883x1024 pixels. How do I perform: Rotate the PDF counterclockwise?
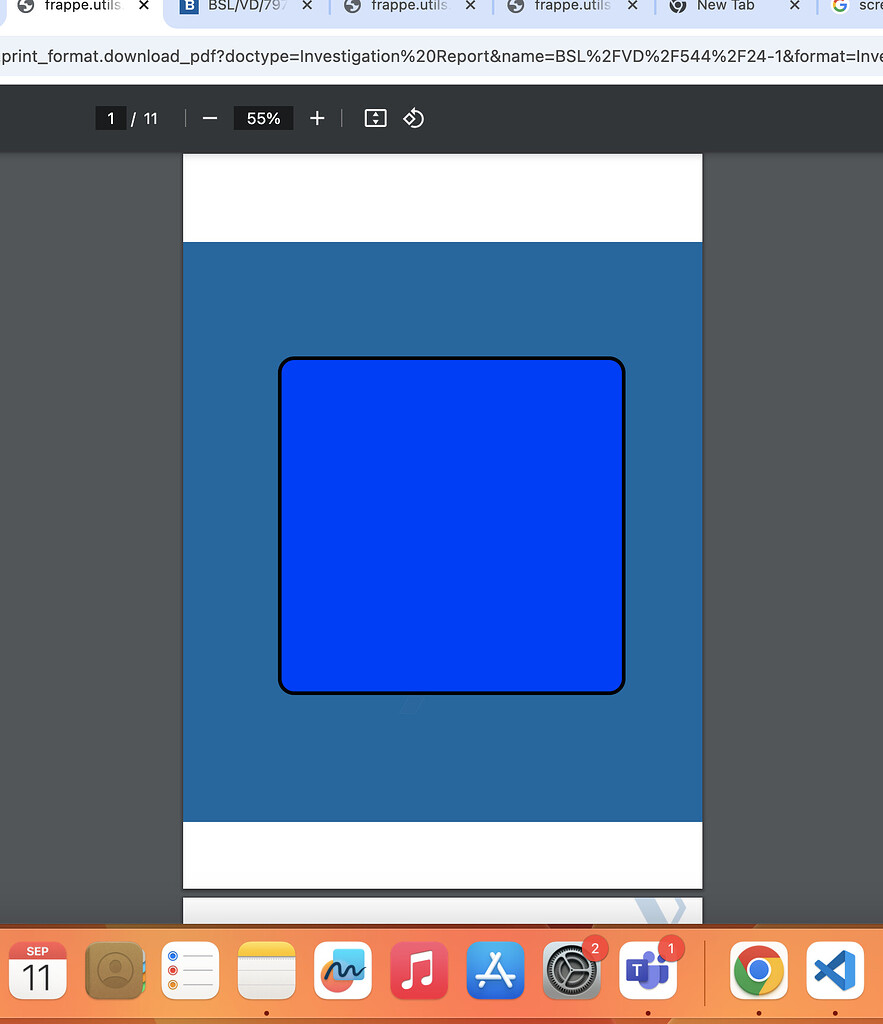coord(413,118)
